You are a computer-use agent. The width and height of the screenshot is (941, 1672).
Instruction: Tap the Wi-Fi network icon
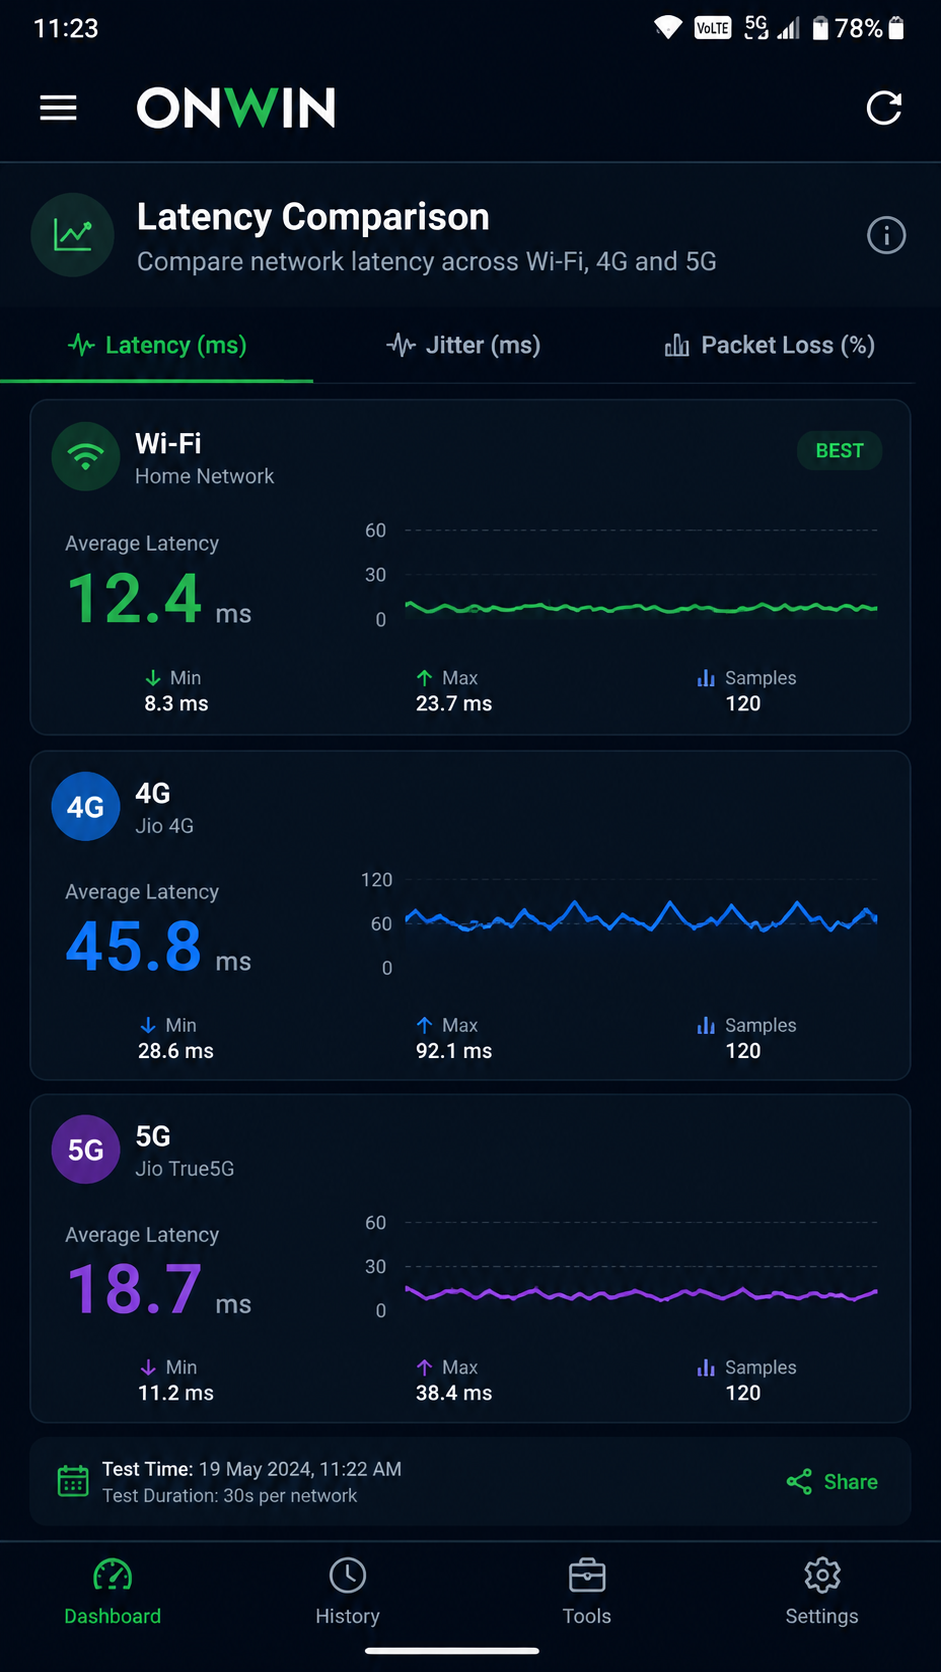click(x=86, y=456)
